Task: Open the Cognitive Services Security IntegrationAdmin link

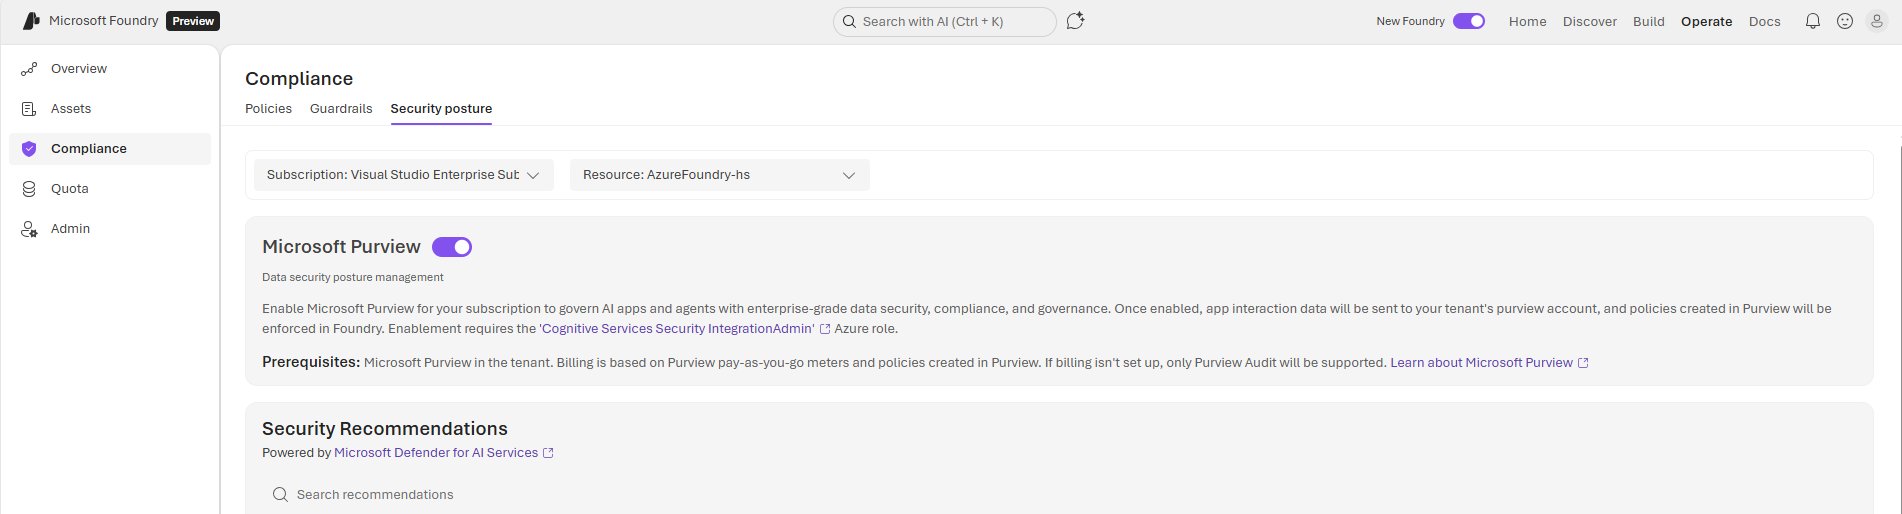Action: pos(677,329)
